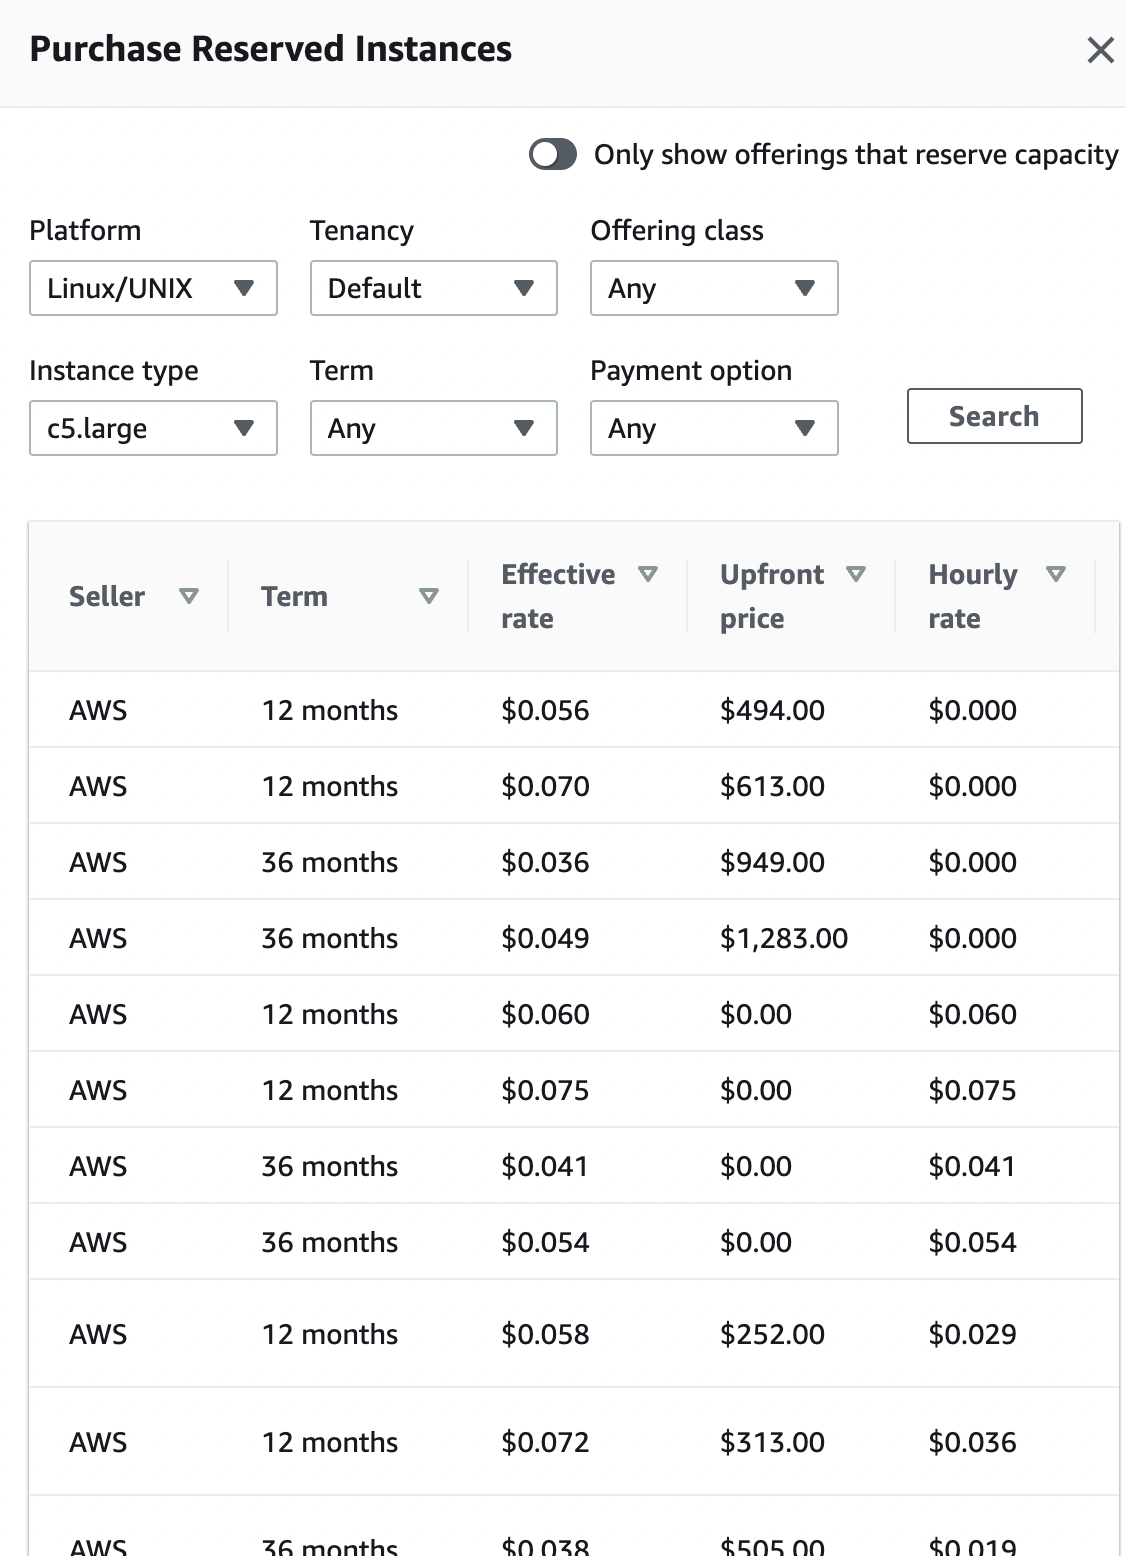Image resolution: width=1126 pixels, height=1556 pixels.
Task: Click the $0.056 effective rate cell
Action: [545, 710]
